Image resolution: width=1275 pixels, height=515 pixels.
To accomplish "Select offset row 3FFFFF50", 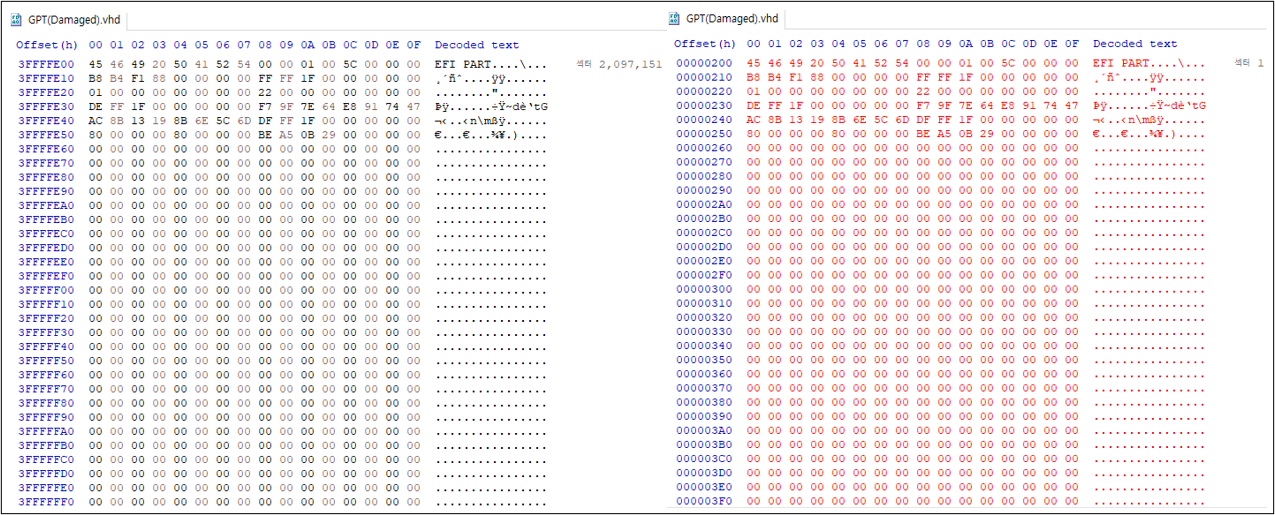I will (283, 360).
